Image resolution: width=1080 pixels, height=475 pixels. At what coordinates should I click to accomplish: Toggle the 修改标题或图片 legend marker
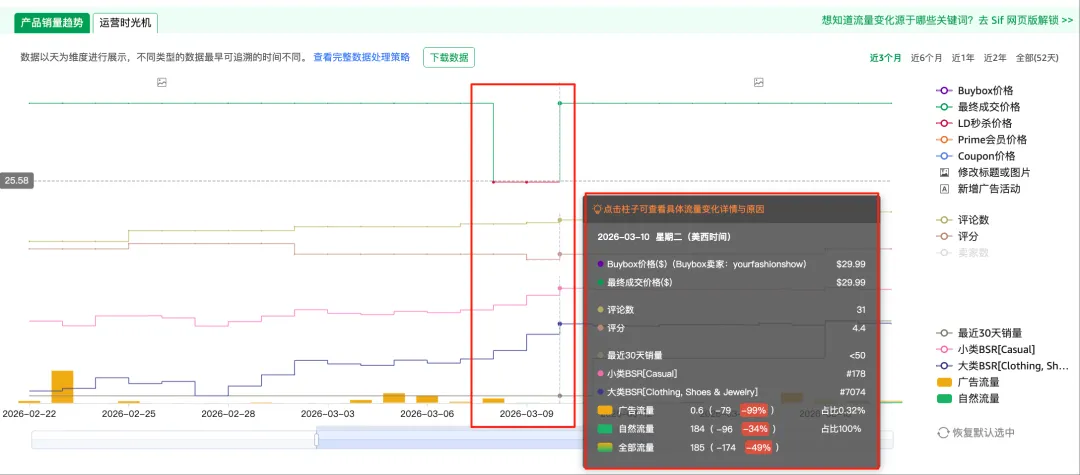point(985,172)
